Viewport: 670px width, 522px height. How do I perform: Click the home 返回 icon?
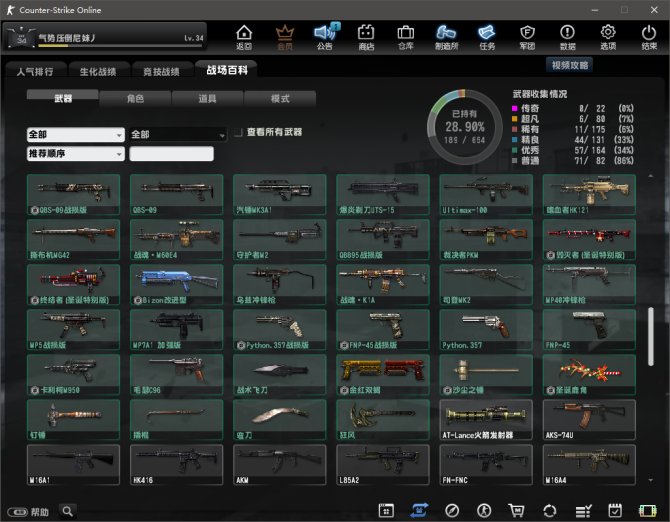pyautogui.click(x=244, y=37)
